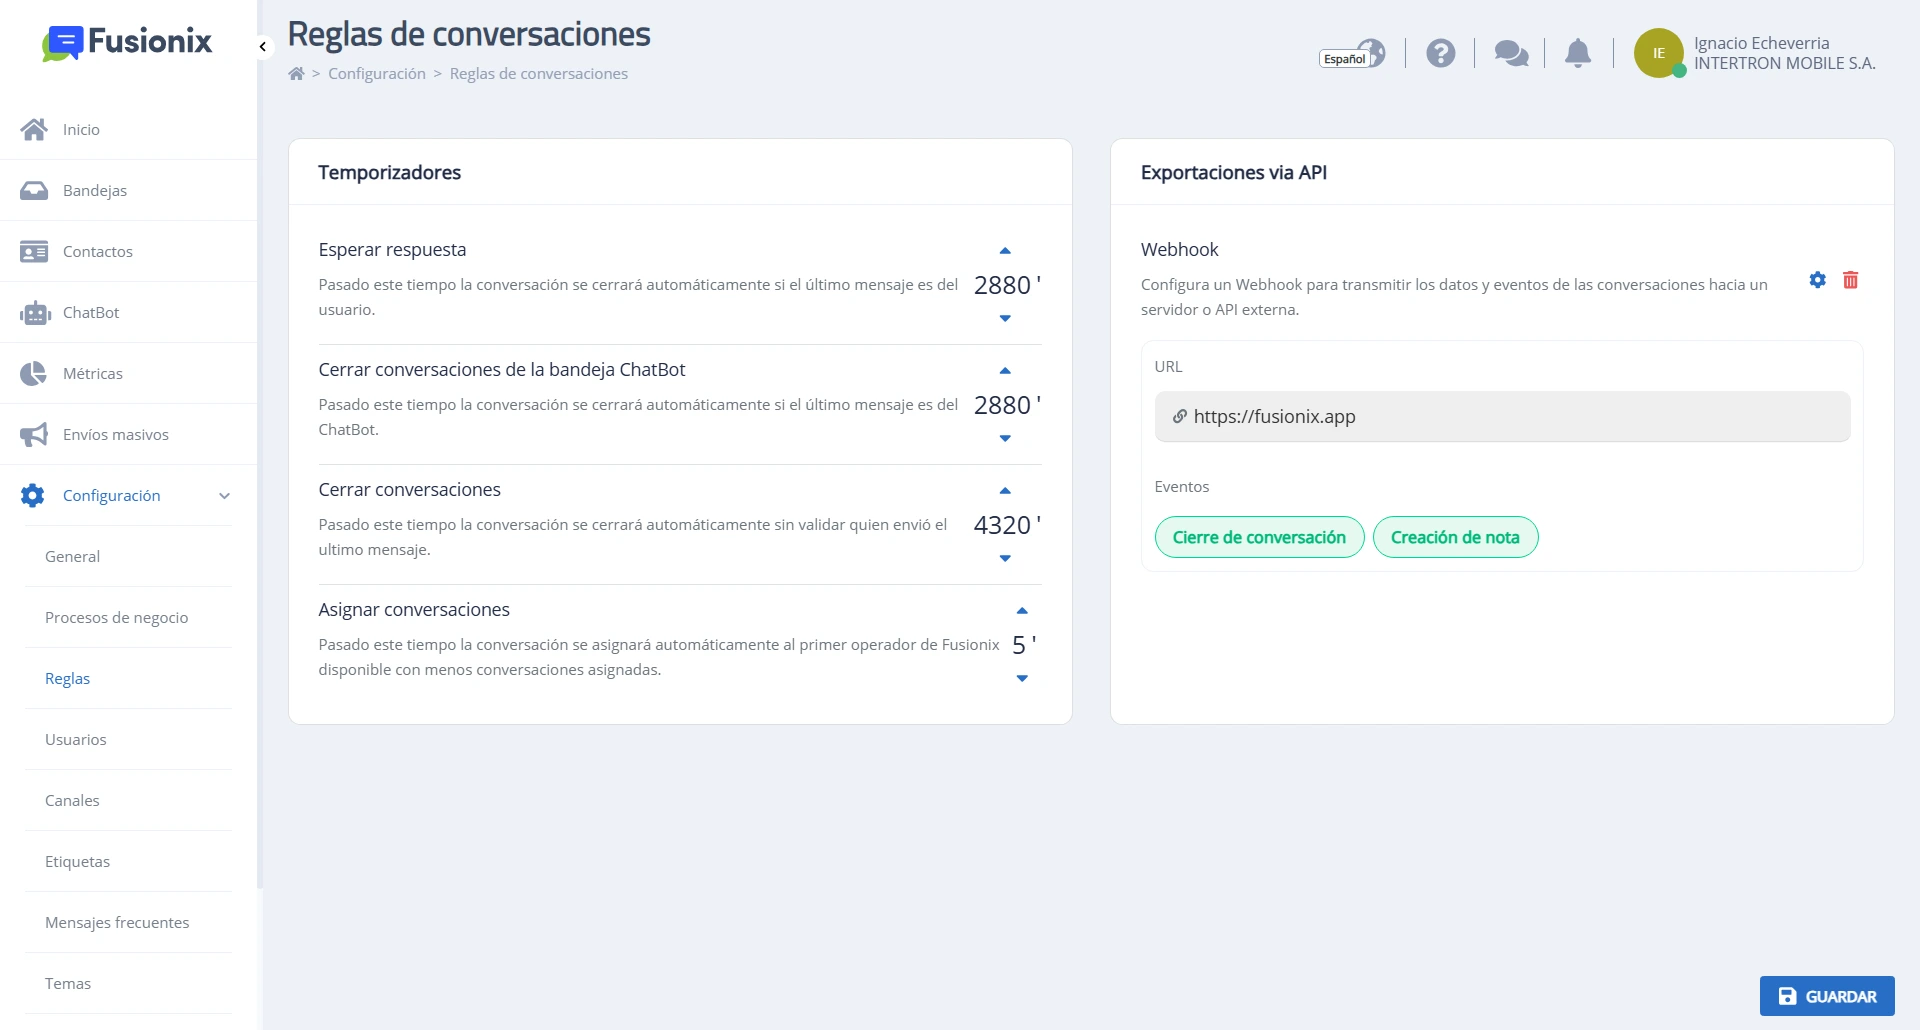This screenshot has width=1920, height=1030.
Task: Increase Asignar conversaciones timer
Action: tap(1022, 611)
